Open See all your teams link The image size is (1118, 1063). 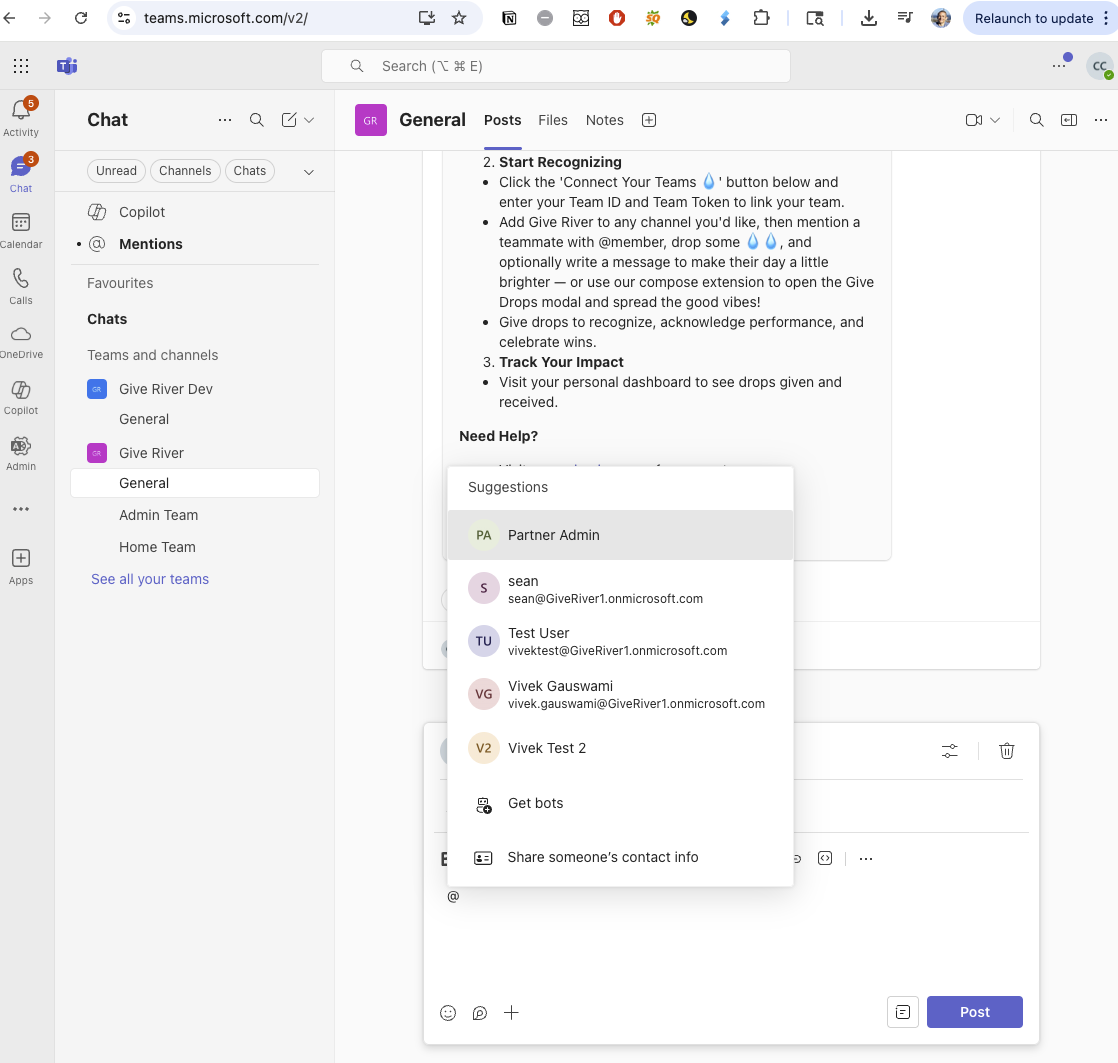point(150,579)
